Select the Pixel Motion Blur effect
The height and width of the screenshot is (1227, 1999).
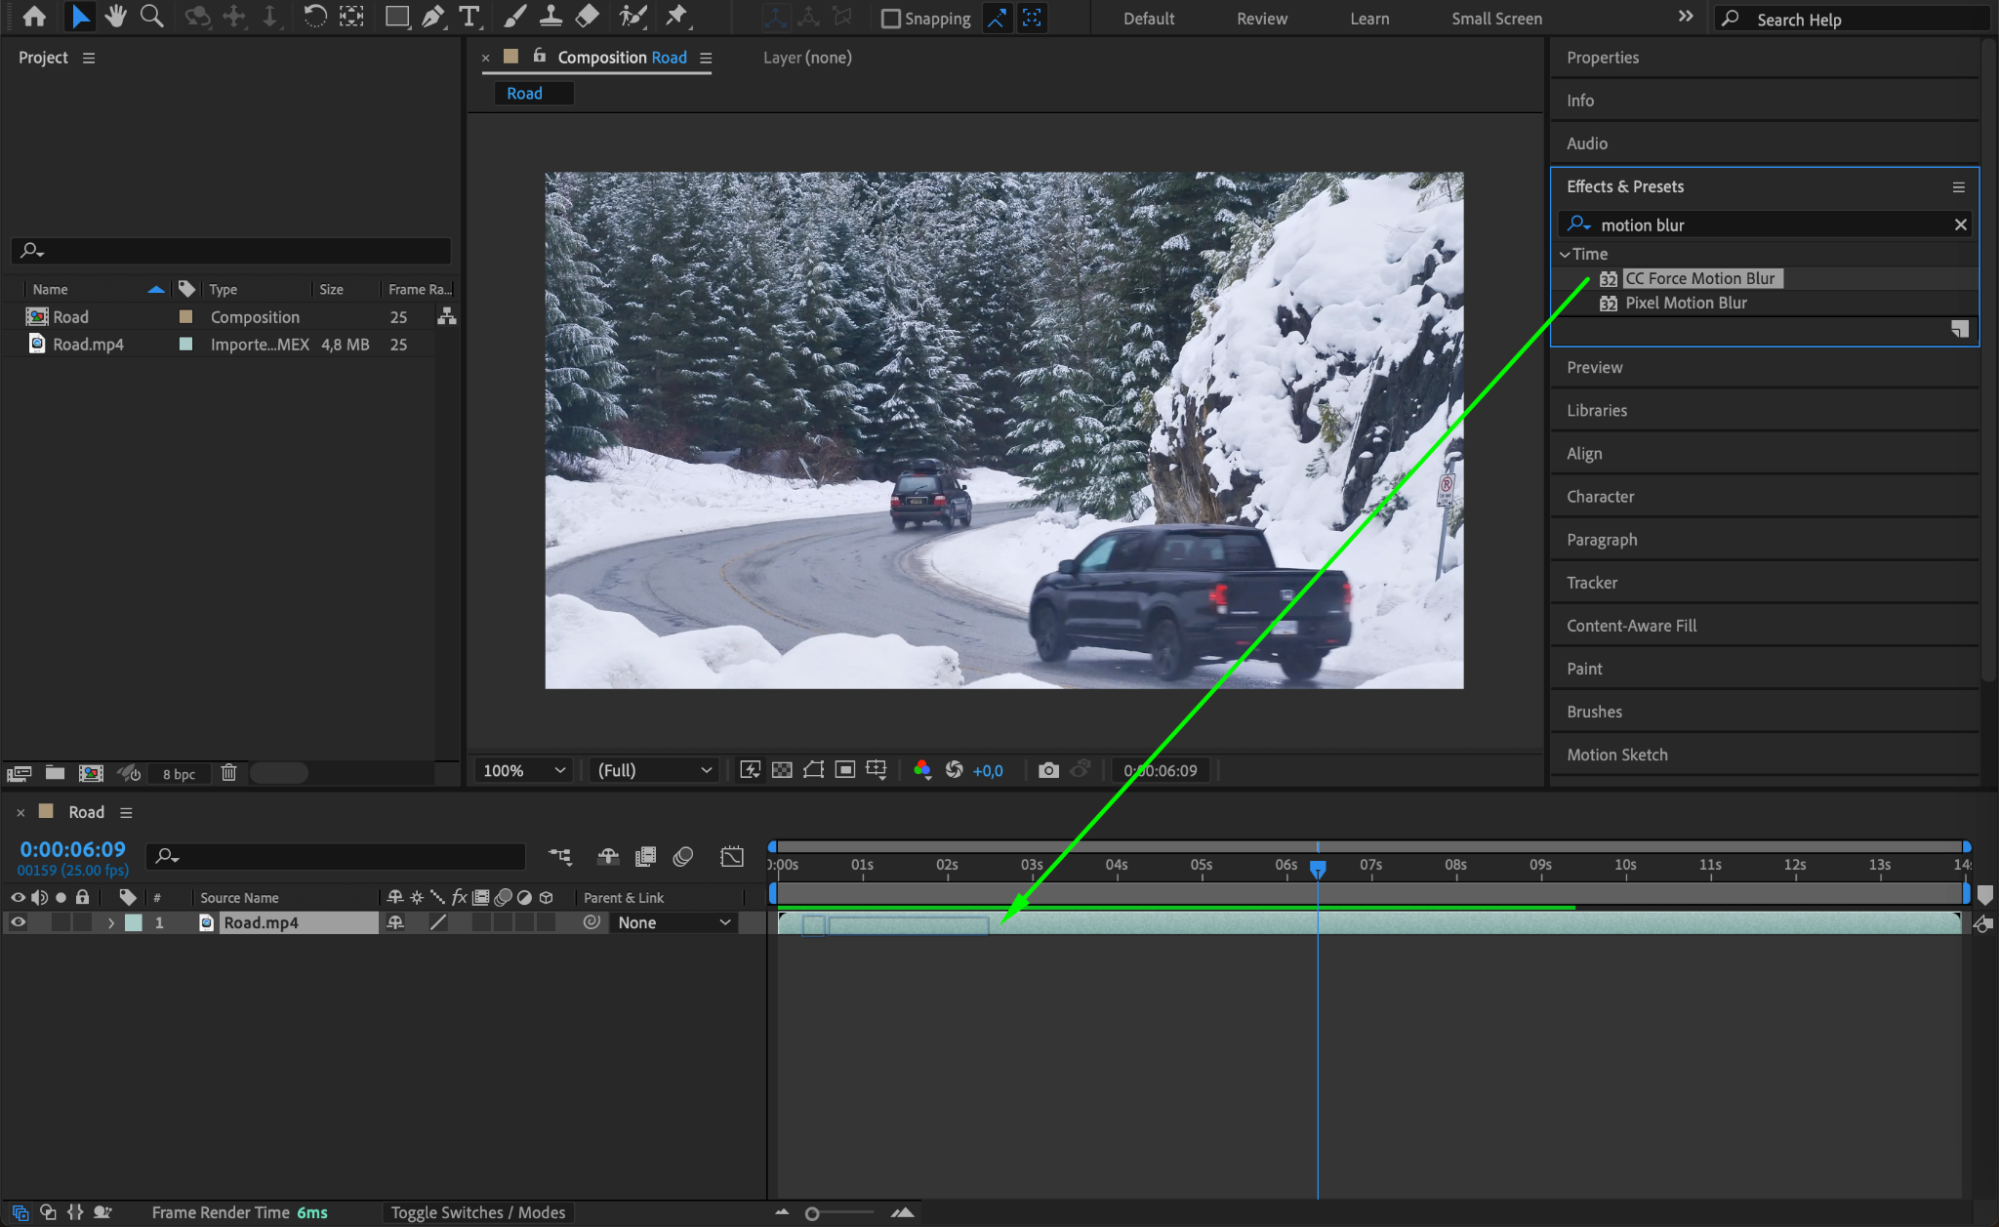point(1685,303)
